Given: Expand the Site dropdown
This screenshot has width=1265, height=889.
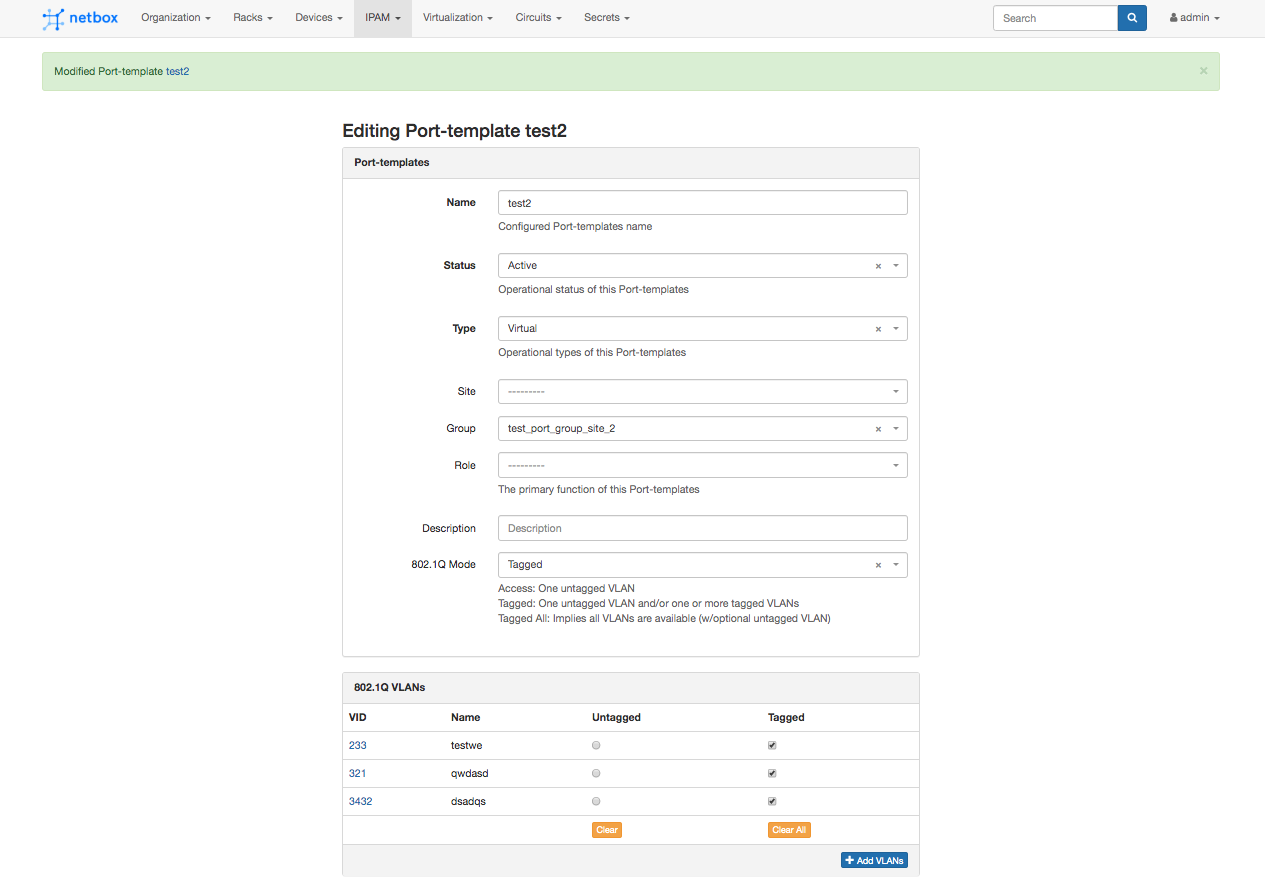Looking at the screenshot, I should coord(895,392).
